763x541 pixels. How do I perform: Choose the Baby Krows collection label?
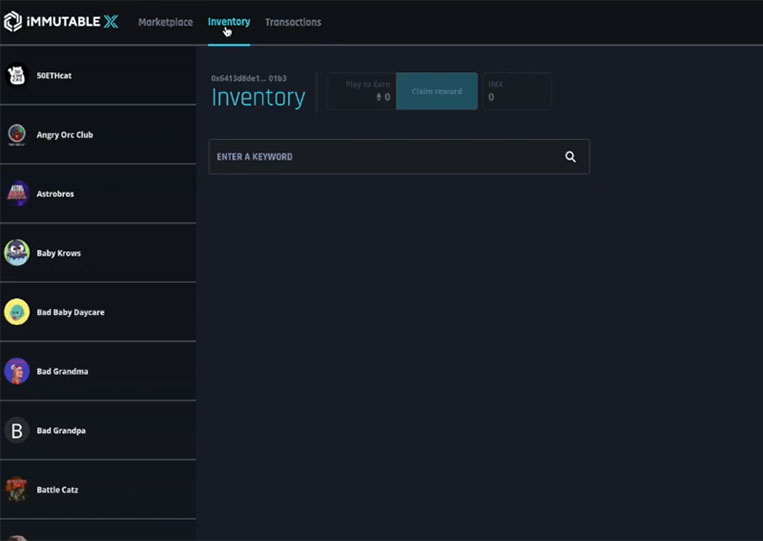point(59,253)
